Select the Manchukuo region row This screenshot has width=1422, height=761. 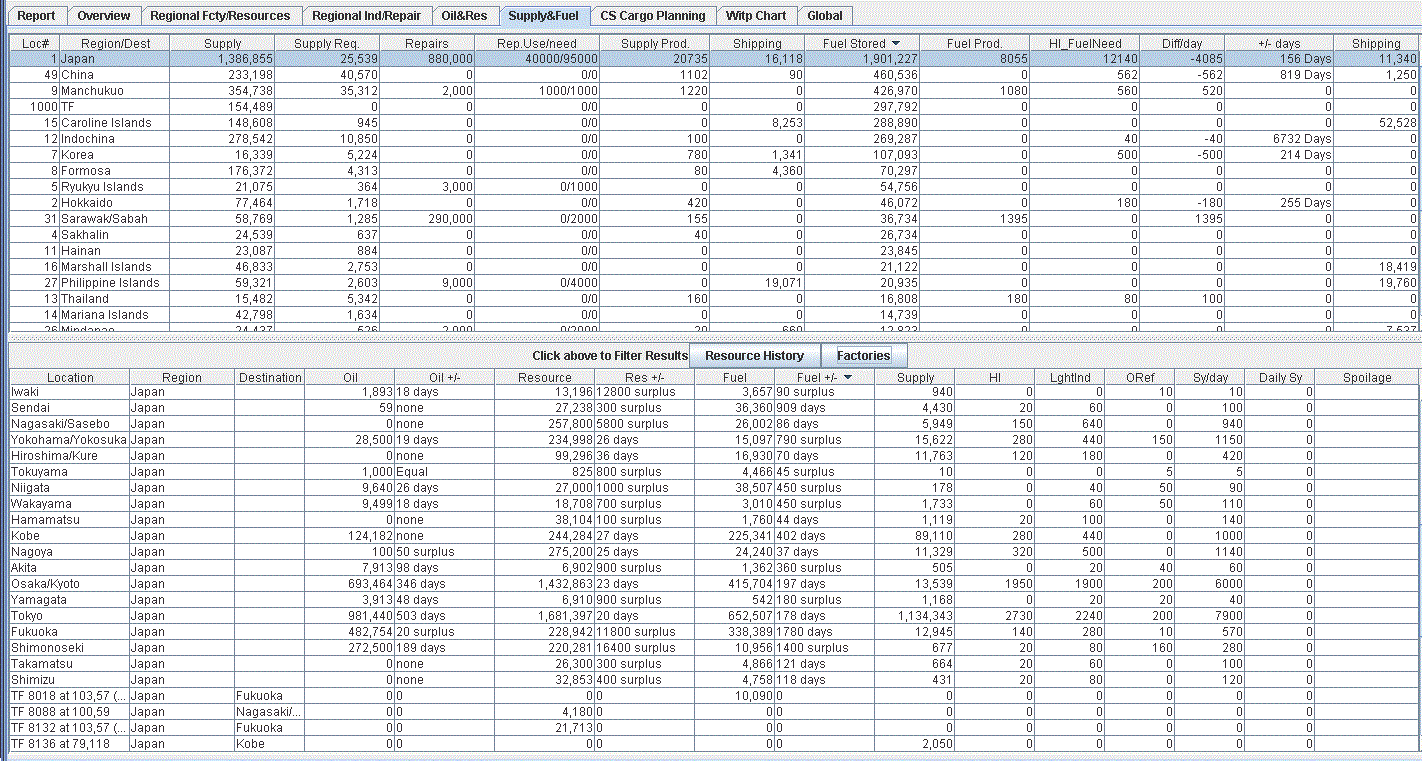point(714,91)
